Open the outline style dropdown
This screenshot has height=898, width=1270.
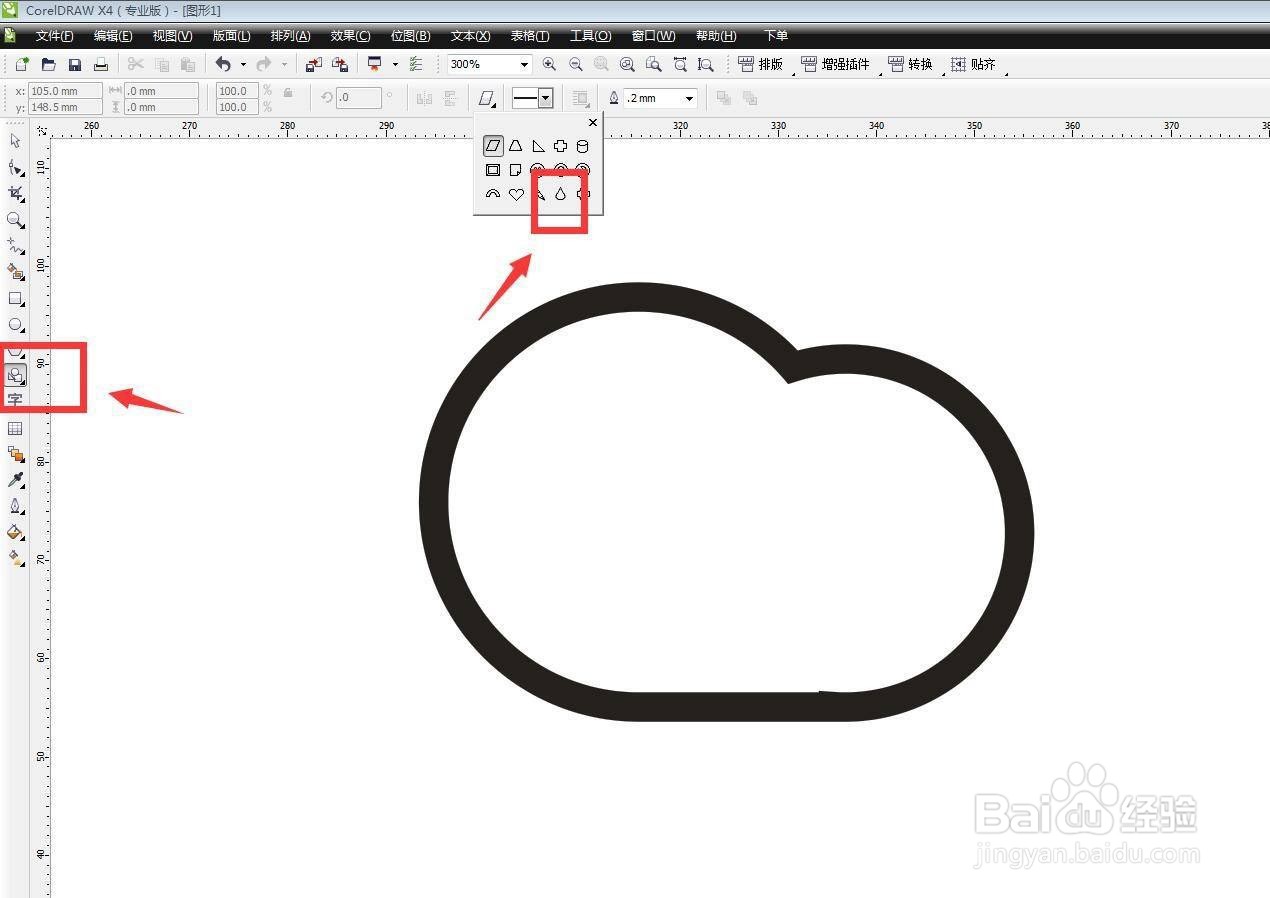point(546,98)
